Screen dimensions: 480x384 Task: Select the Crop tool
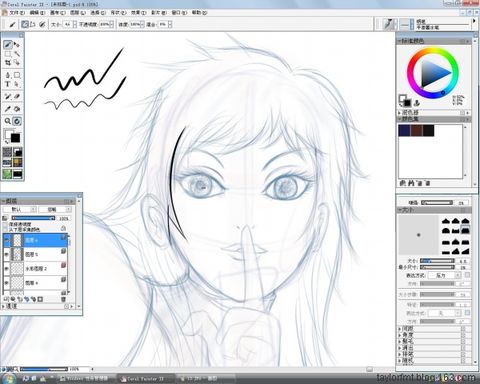(x=8, y=62)
